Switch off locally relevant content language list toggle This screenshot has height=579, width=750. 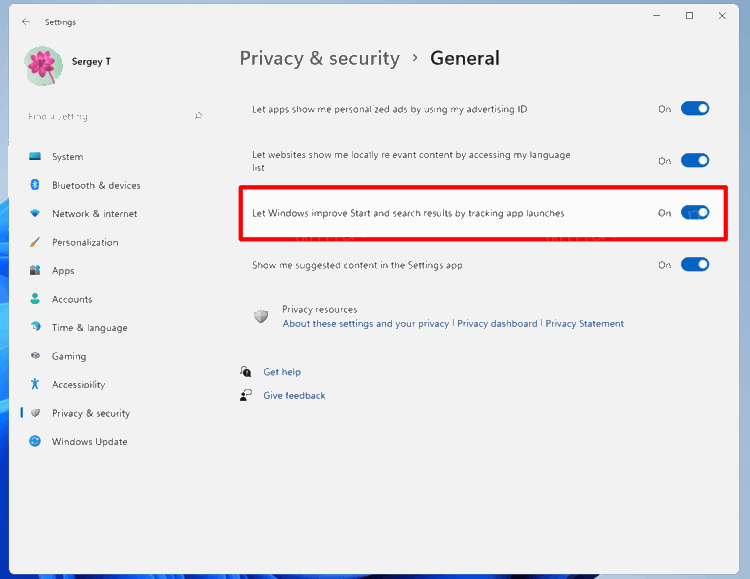coord(695,161)
